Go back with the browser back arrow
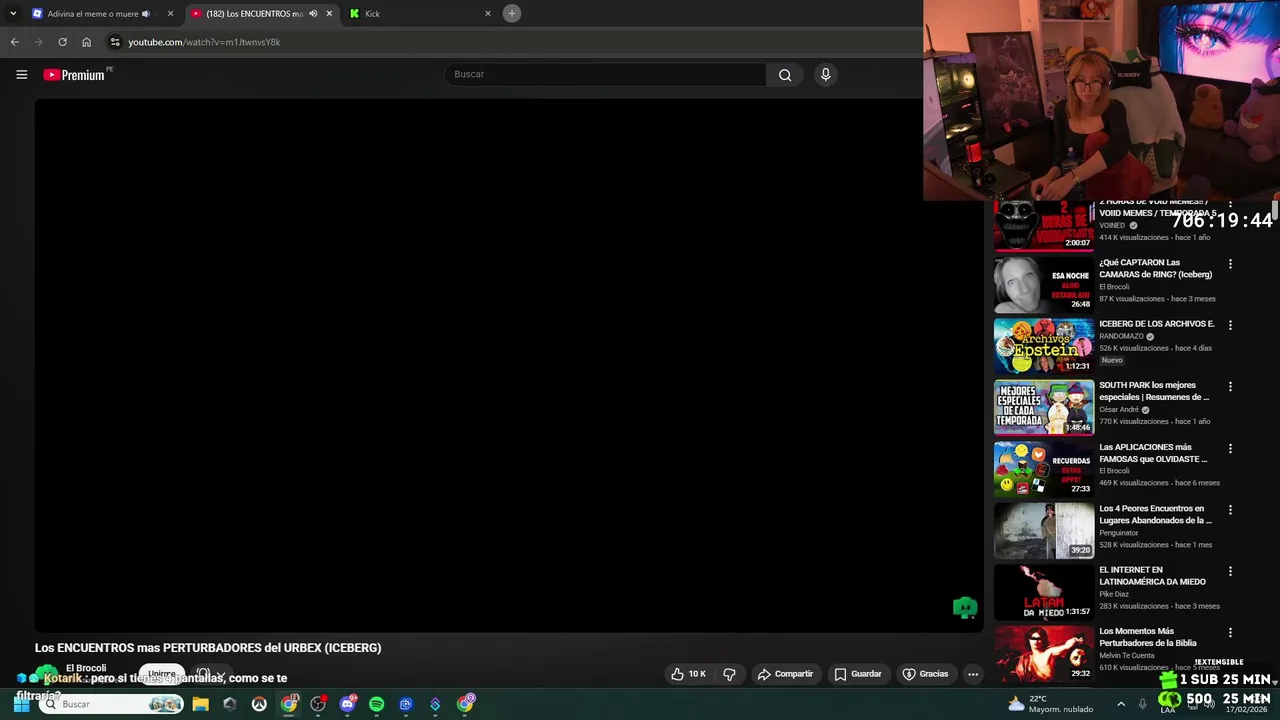 pos(14,42)
